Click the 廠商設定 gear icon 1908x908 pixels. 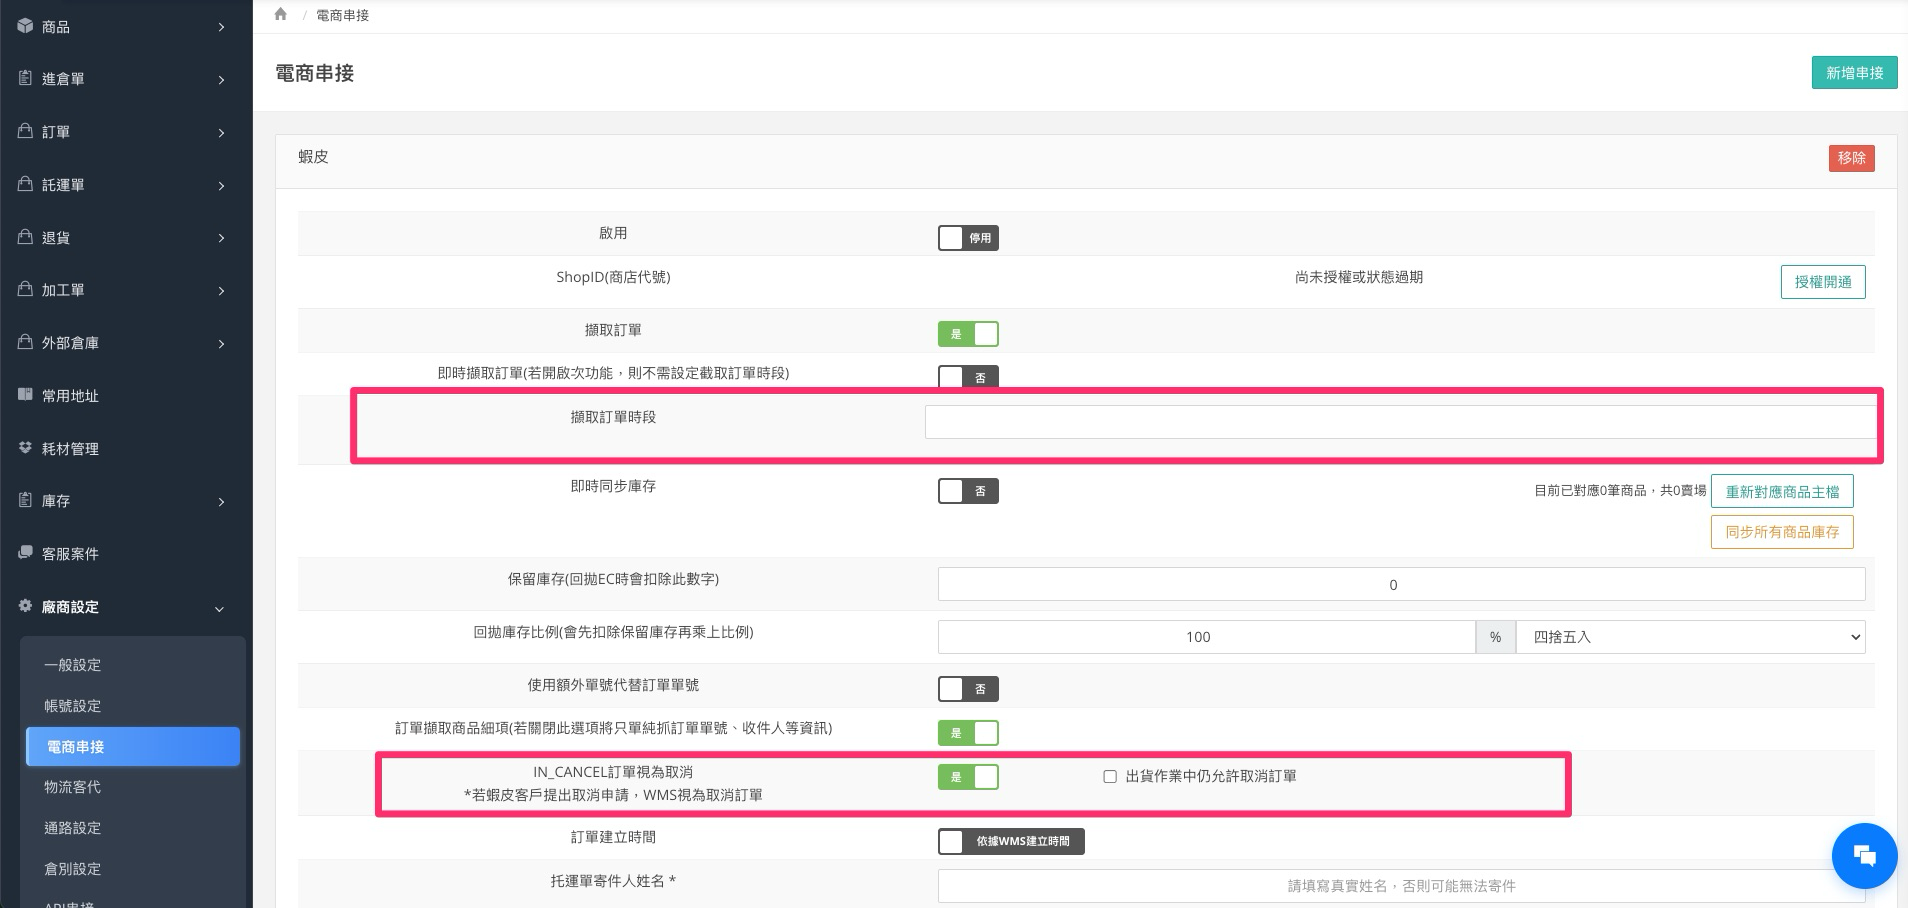[x=25, y=606]
